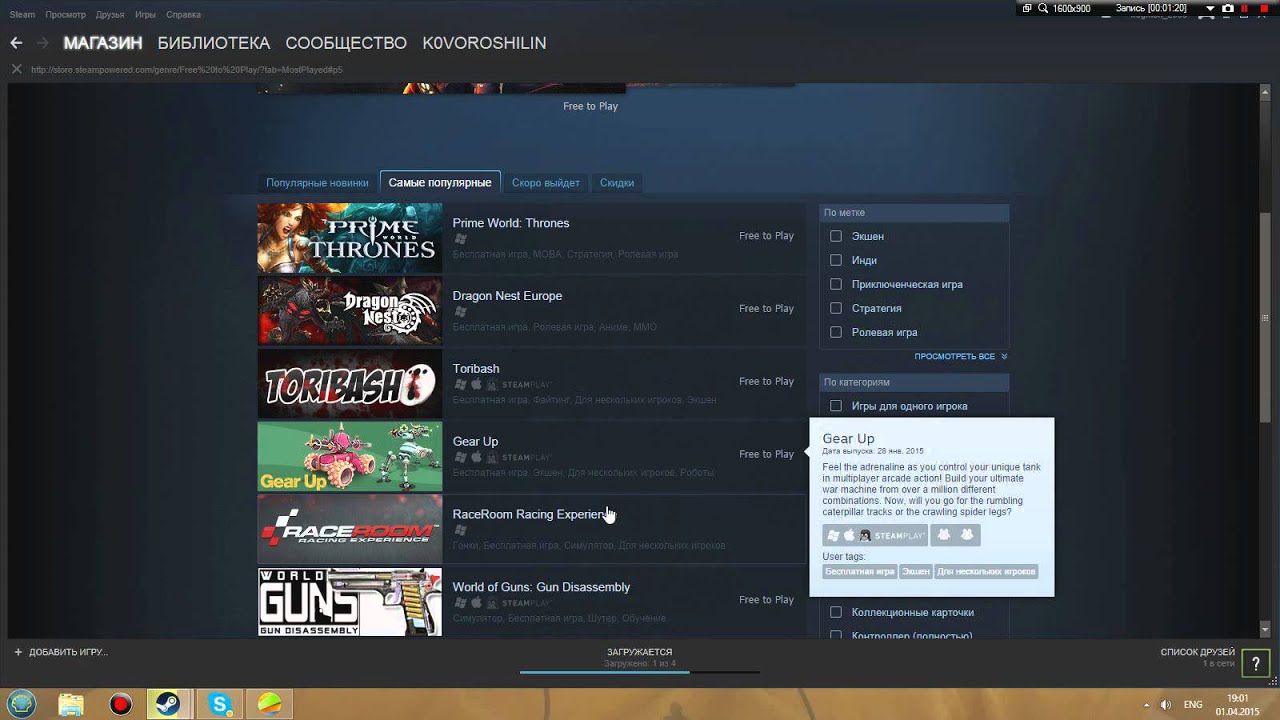
Task: Open the friends list
Action: [1197, 652]
